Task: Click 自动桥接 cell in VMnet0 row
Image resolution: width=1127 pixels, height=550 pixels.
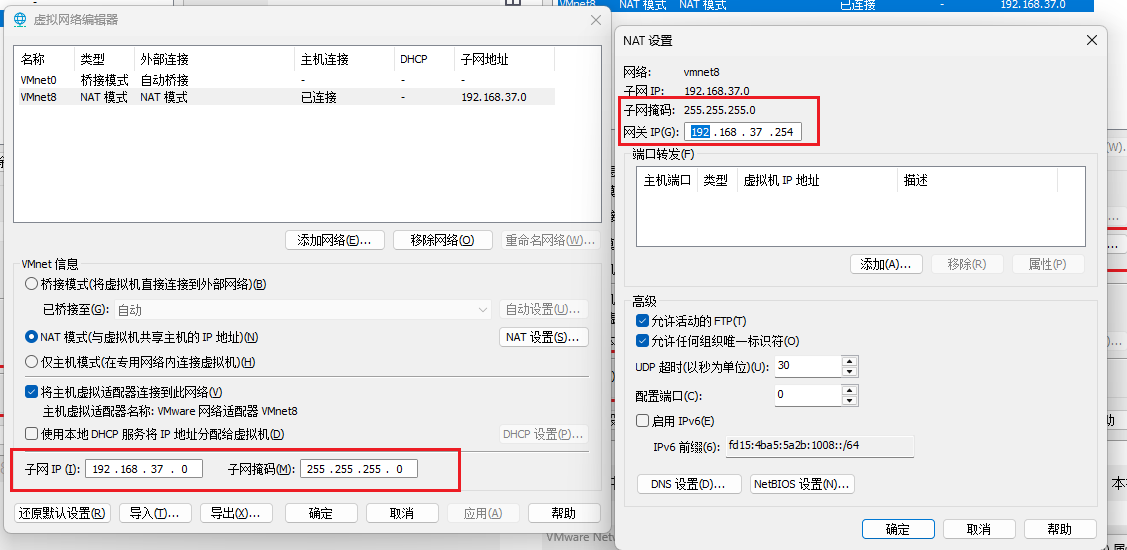Action: pyautogui.click(x=164, y=81)
